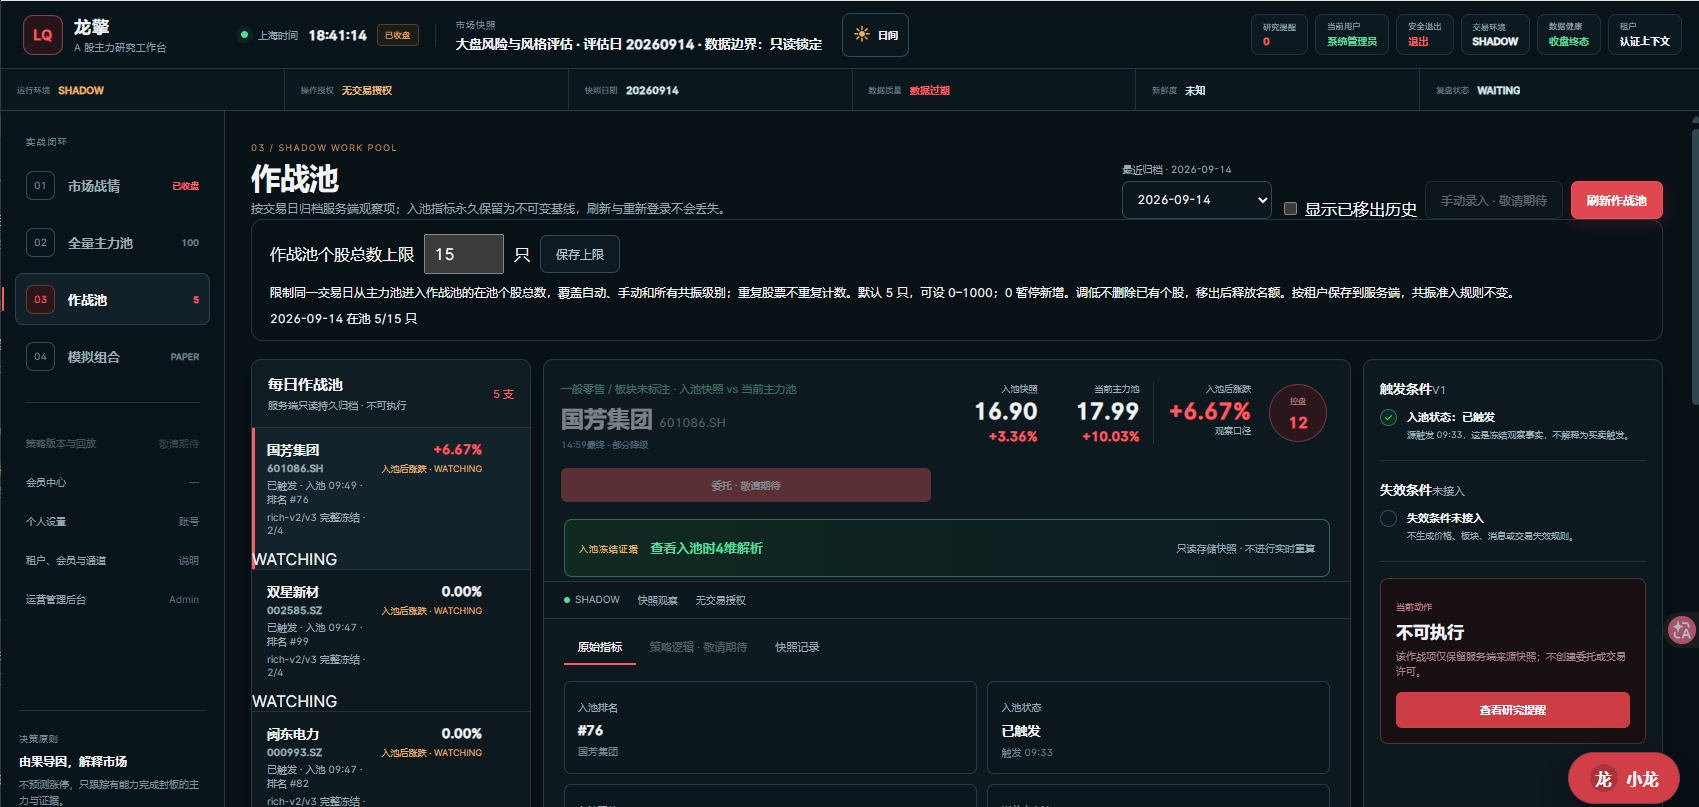The height and width of the screenshot is (807, 1699).
Task: Click the 保存上限 button
Action: pos(580,255)
